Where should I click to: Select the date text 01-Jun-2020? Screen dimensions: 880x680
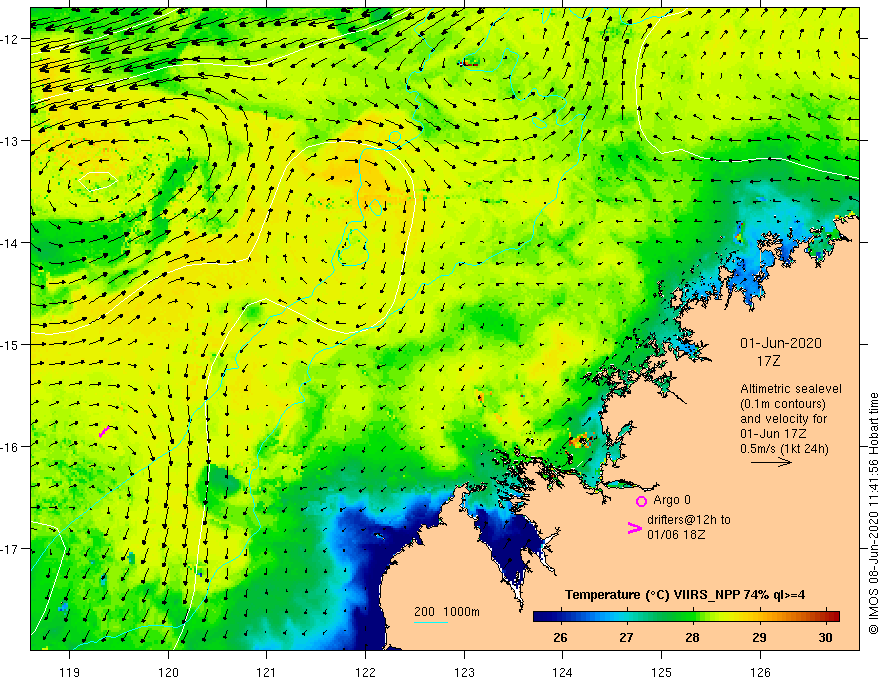[x=781, y=343]
